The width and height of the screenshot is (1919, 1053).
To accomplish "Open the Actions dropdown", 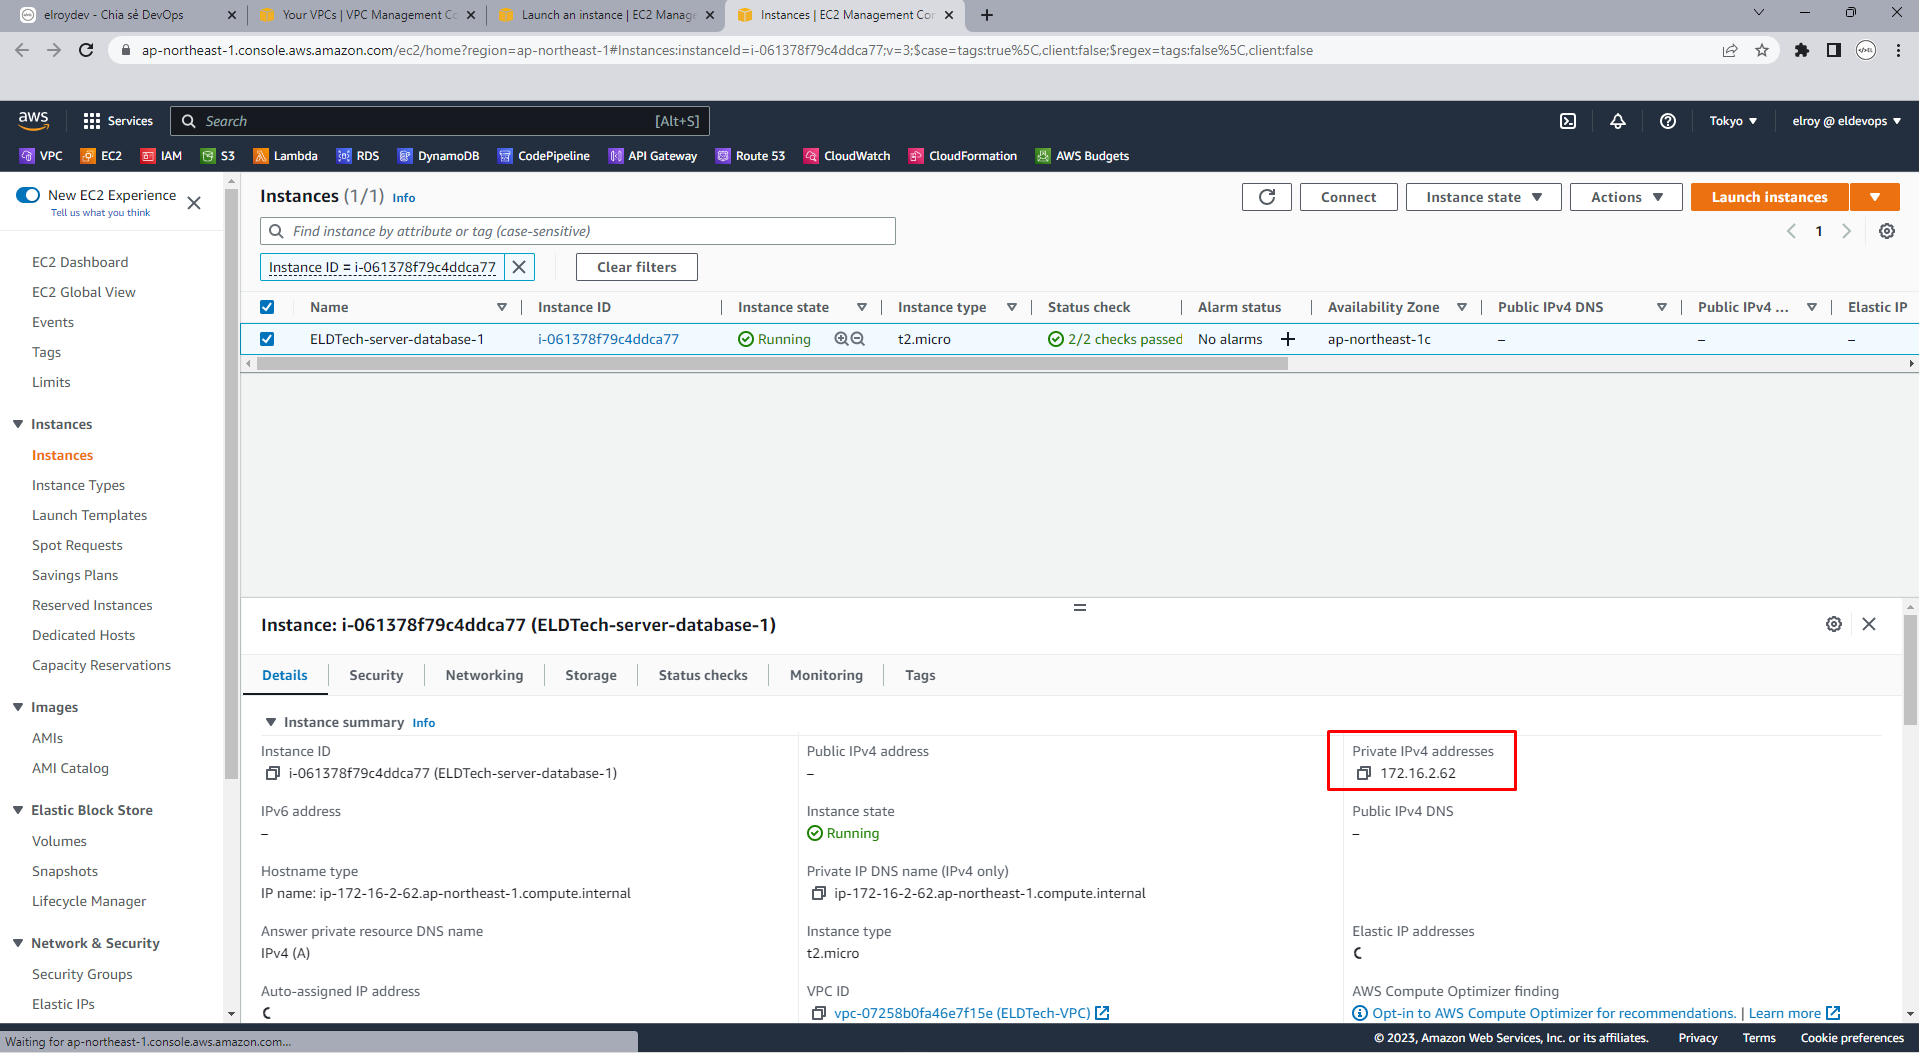I will [1626, 197].
